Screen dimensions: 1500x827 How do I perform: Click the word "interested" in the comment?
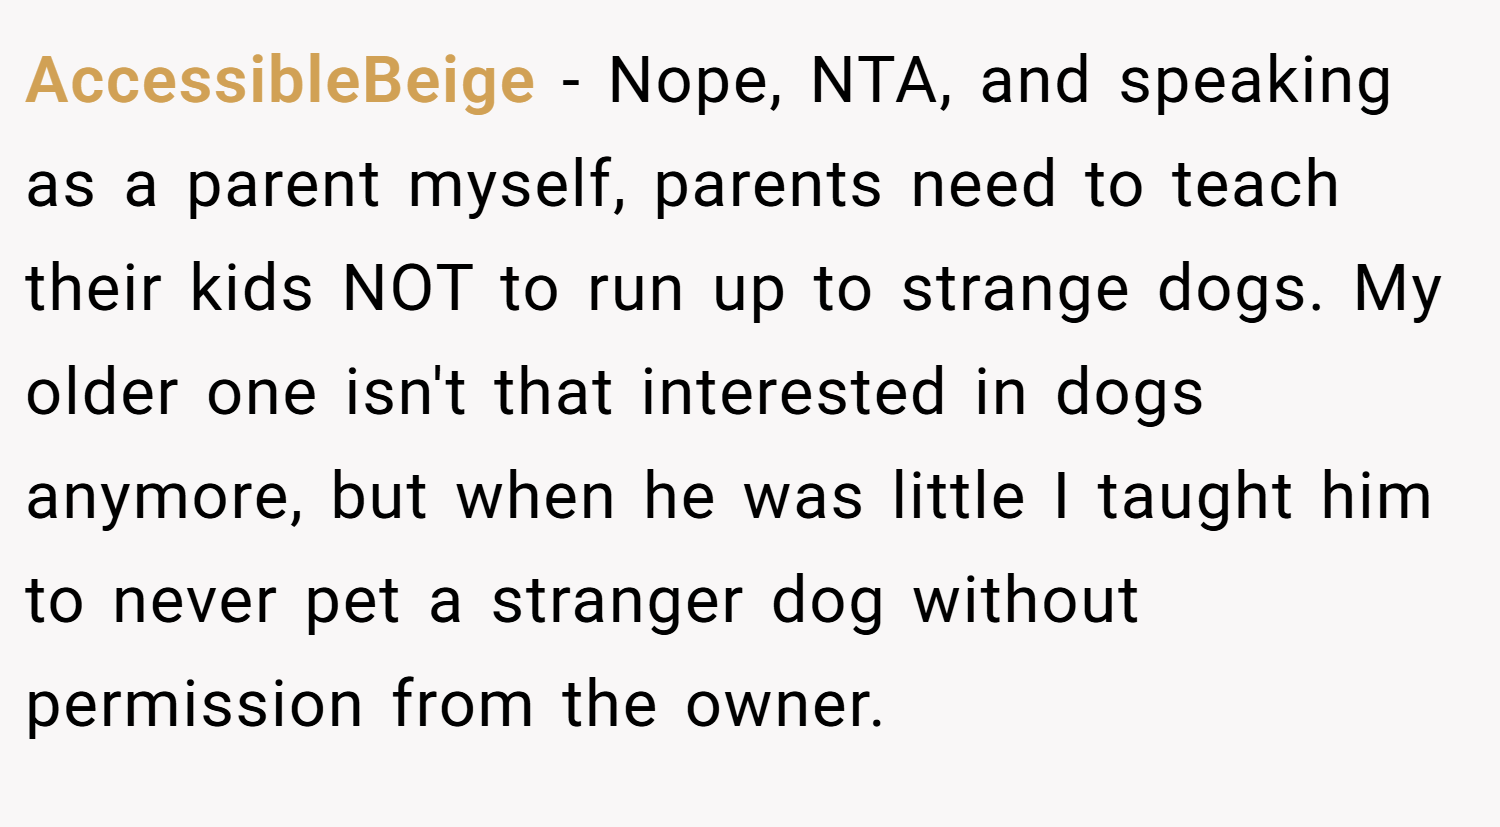pos(793,393)
